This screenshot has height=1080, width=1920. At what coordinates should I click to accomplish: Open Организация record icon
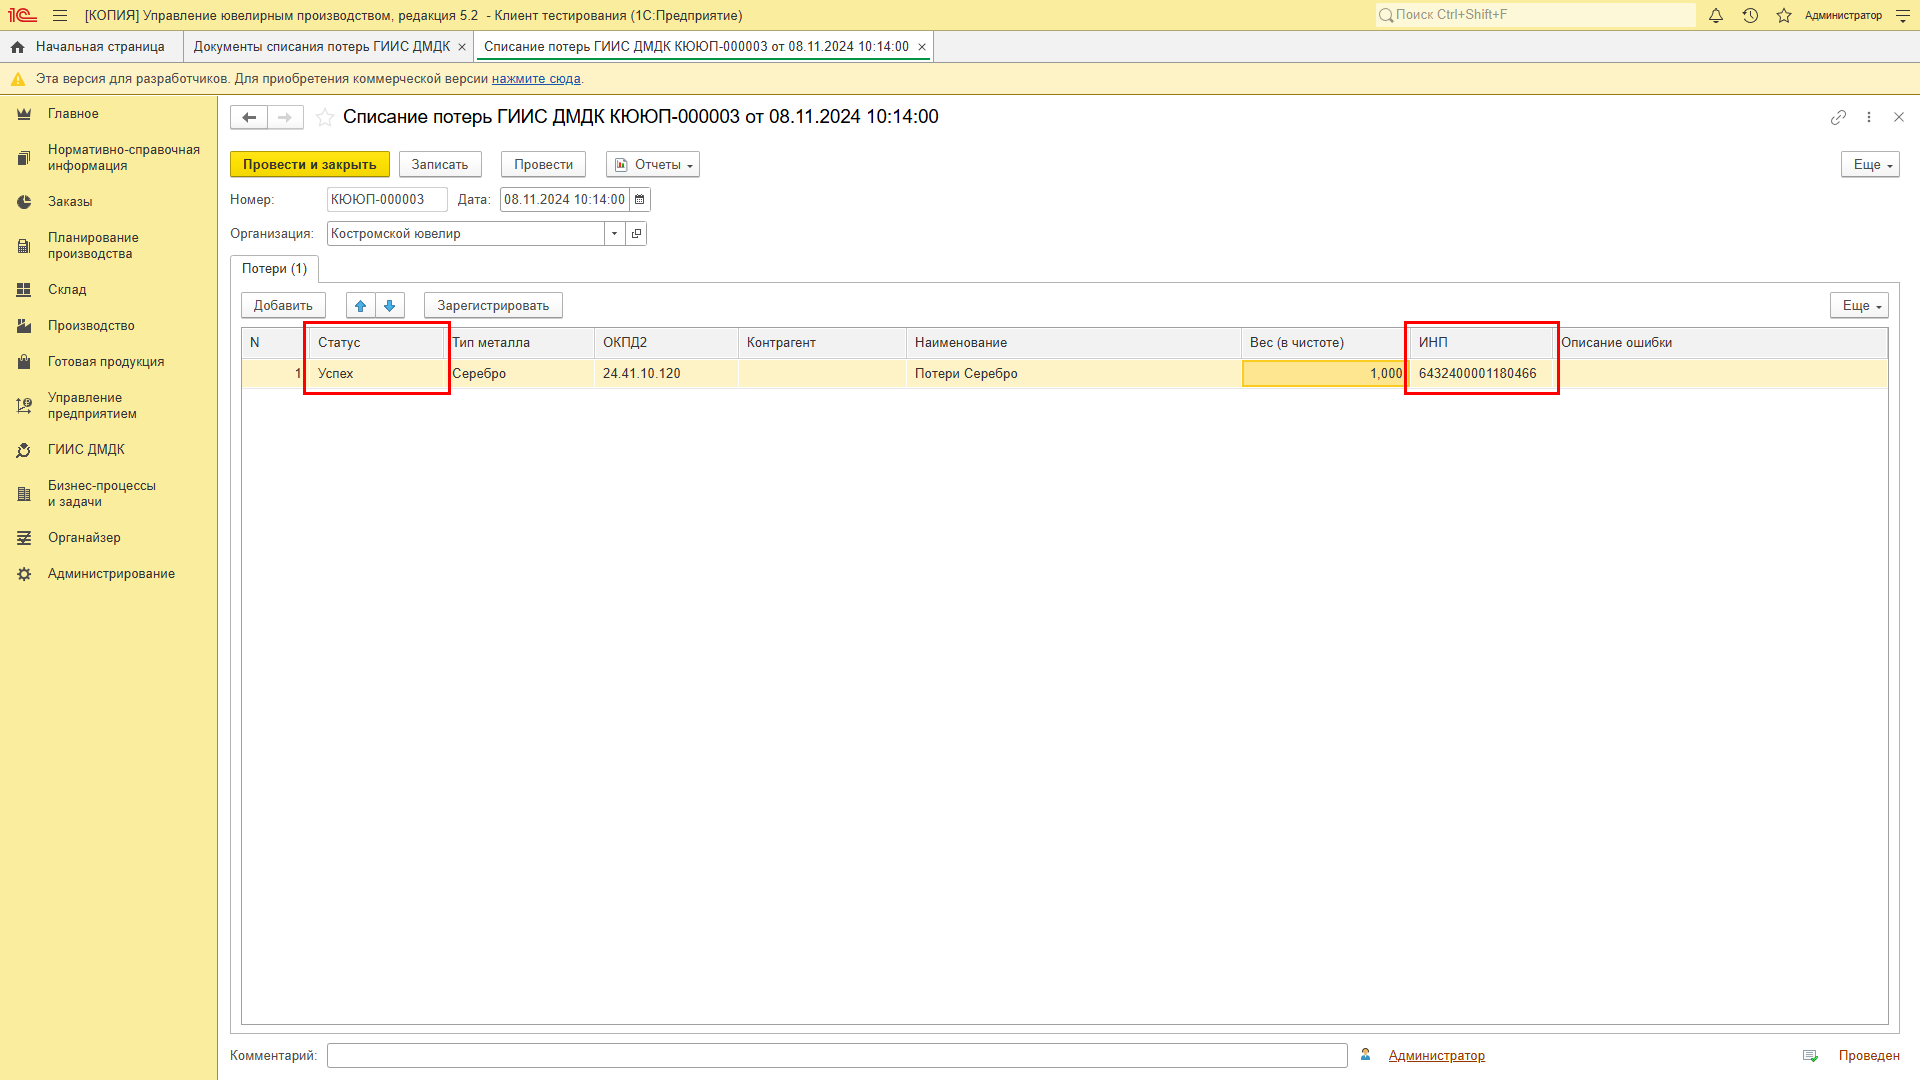pyautogui.click(x=637, y=234)
